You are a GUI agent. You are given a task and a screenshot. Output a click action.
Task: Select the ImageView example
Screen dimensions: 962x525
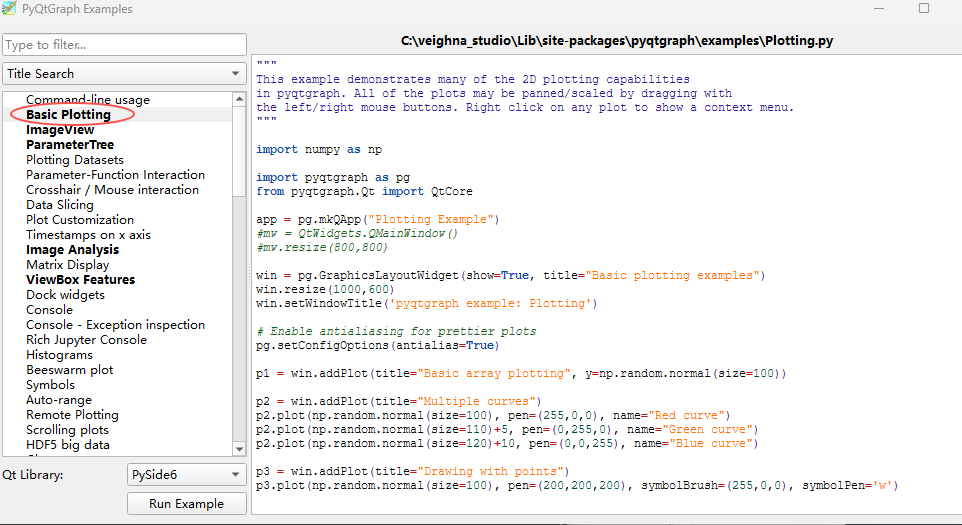click(x=60, y=130)
